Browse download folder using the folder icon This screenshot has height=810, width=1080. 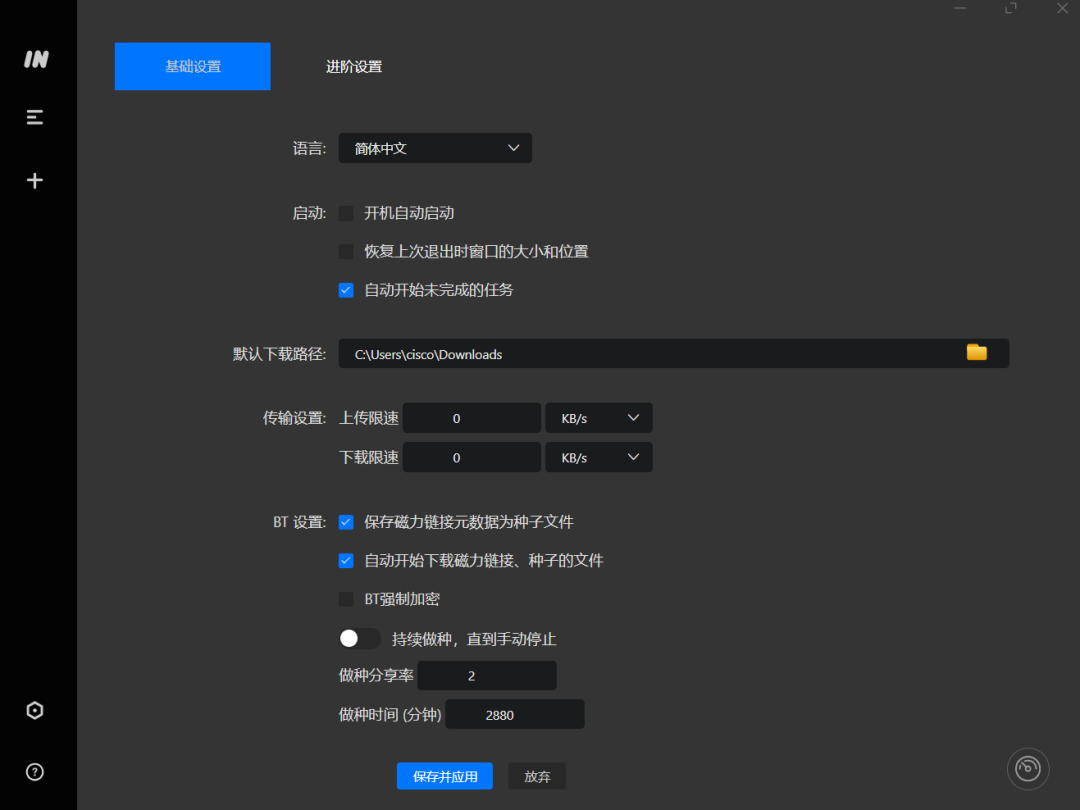[x=977, y=352]
